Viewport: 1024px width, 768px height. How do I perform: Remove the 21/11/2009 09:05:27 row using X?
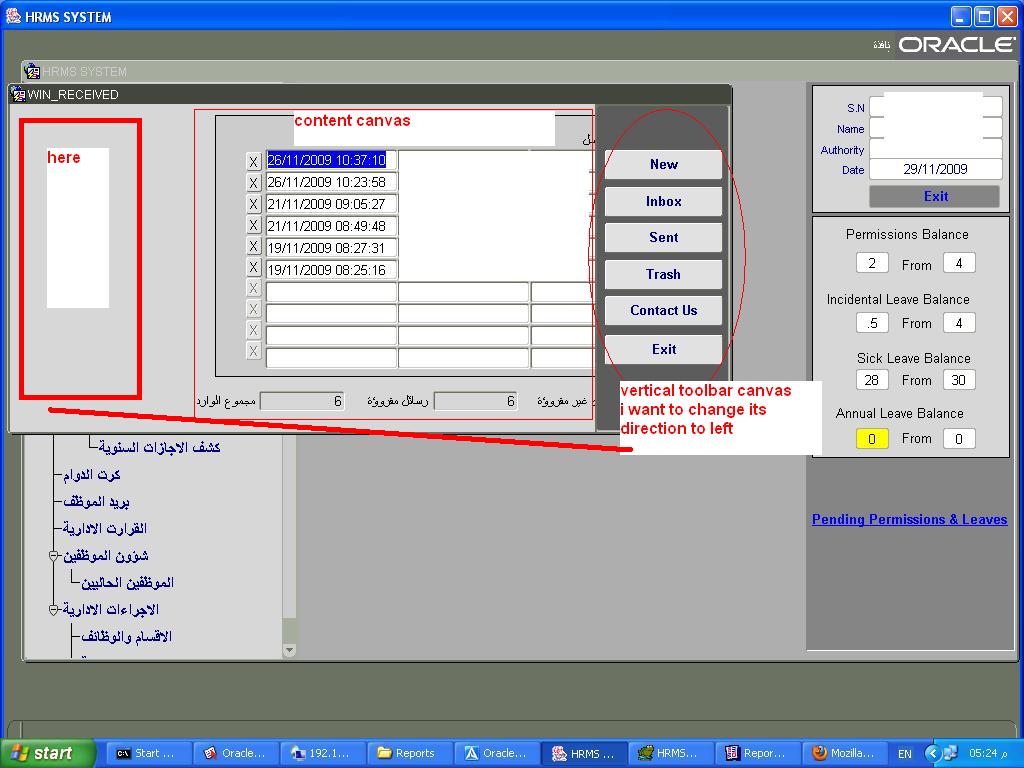(x=253, y=204)
